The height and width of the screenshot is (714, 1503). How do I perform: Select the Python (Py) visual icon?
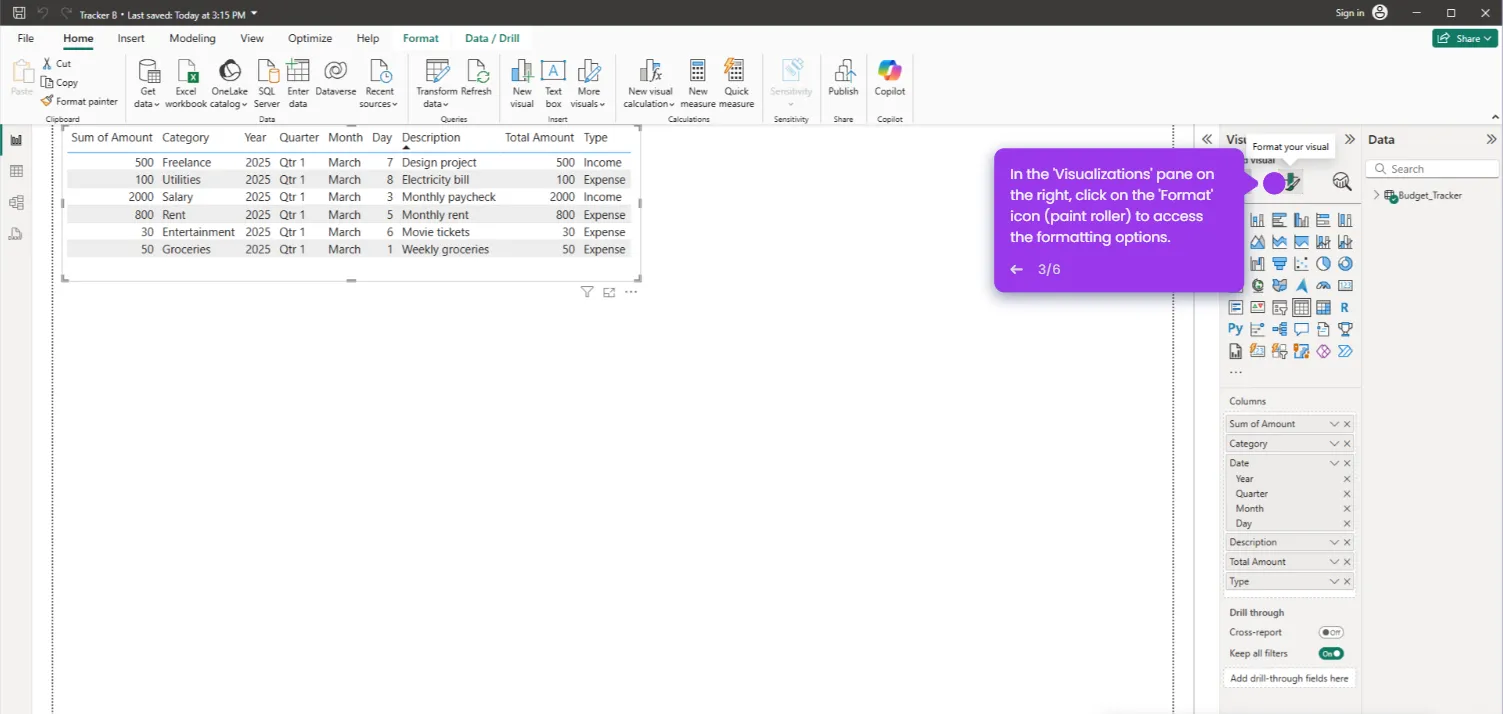(x=1235, y=329)
